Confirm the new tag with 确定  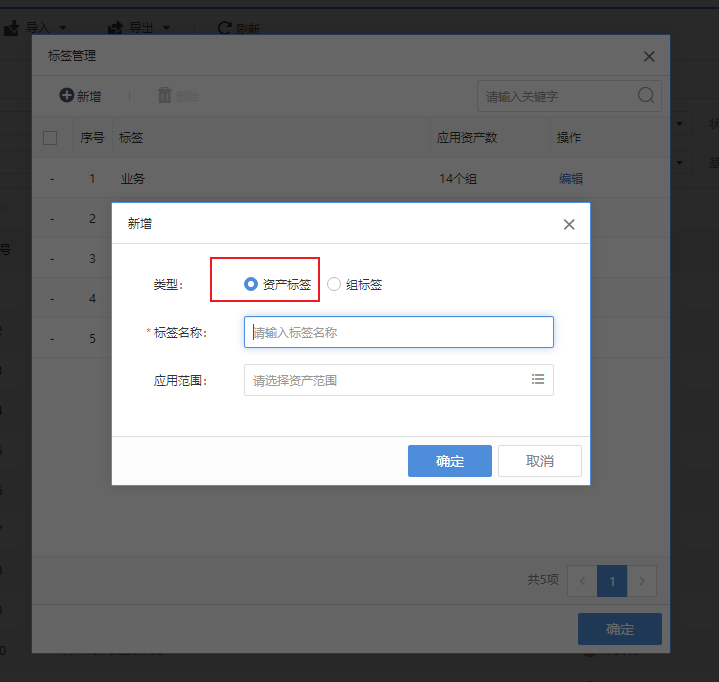point(449,461)
